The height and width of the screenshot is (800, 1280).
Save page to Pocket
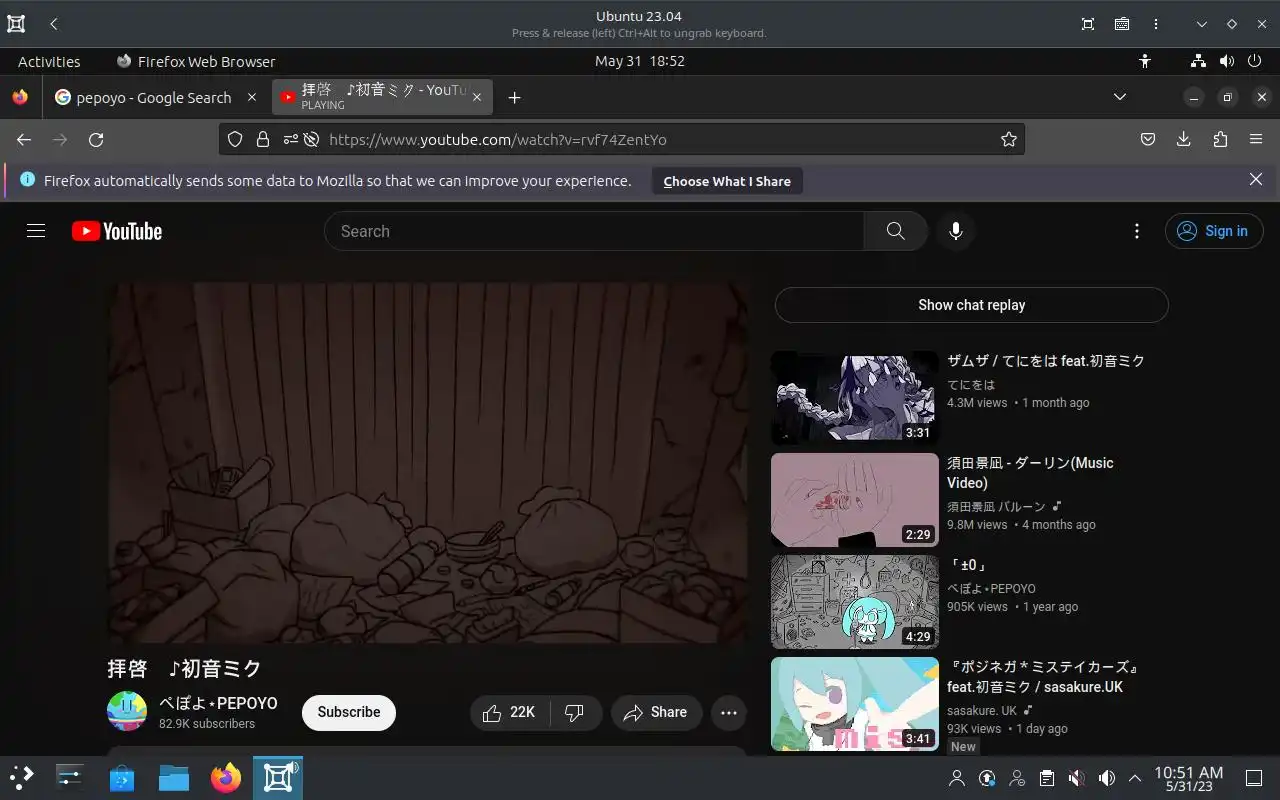(x=1148, y=139)
